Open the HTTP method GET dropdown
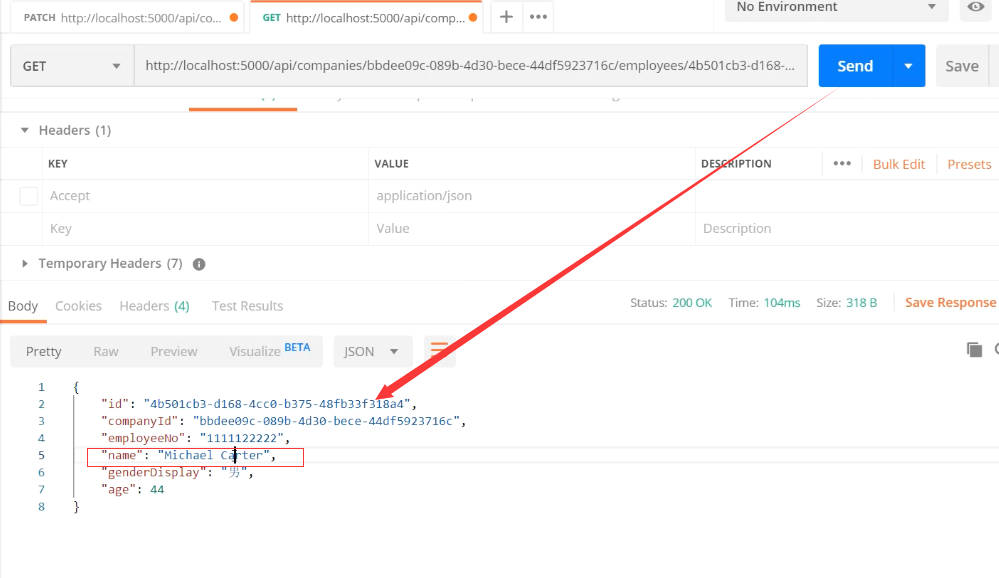The image size is (999, 578). click(72, 66)
